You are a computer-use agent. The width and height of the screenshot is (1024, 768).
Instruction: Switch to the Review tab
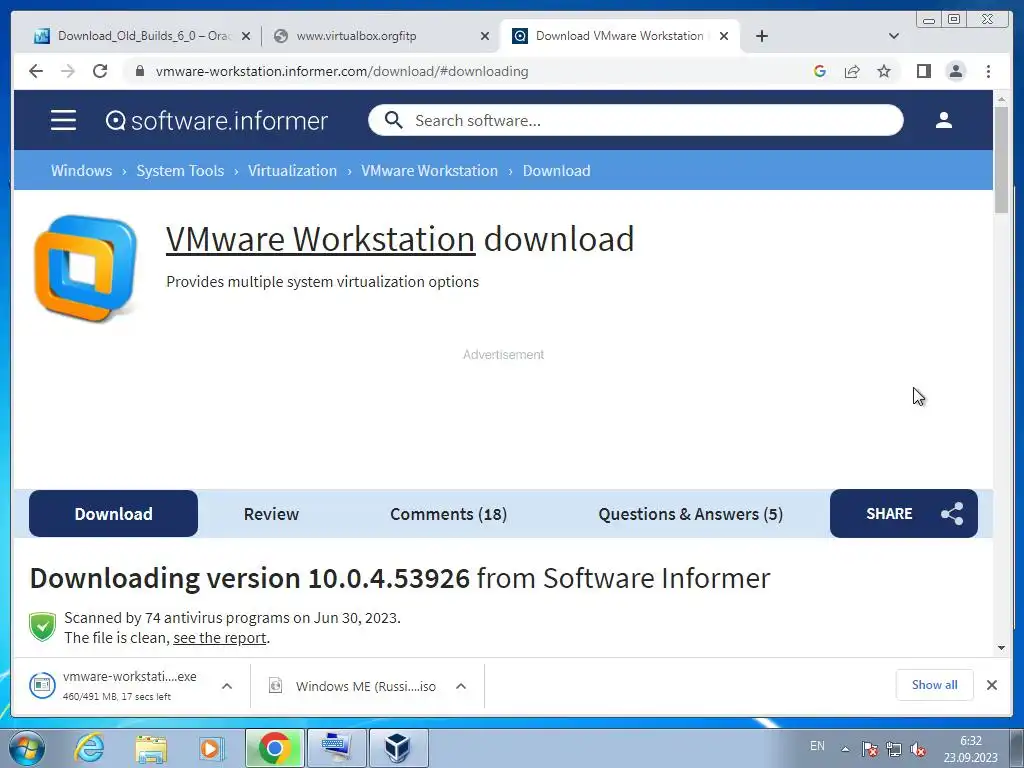point(271,514)
